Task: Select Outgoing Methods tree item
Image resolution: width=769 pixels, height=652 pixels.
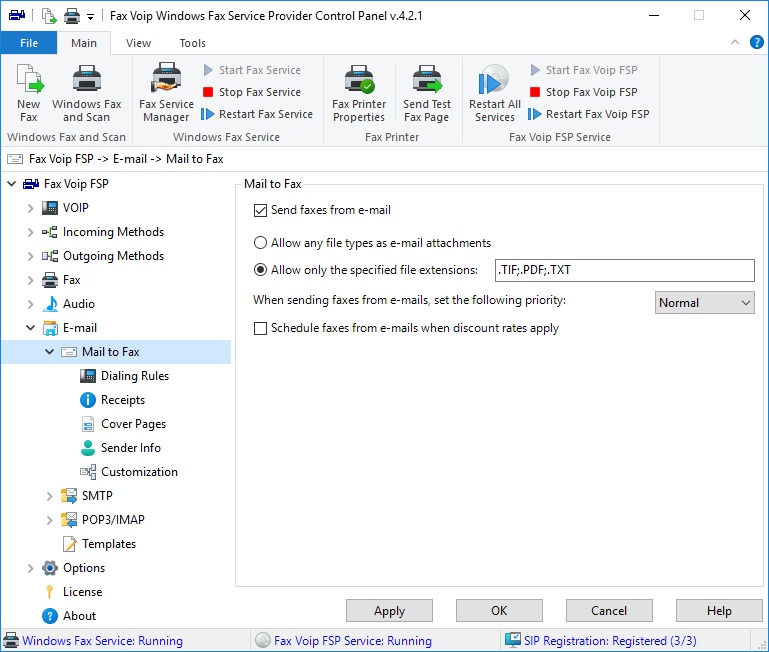Action: 113,256
